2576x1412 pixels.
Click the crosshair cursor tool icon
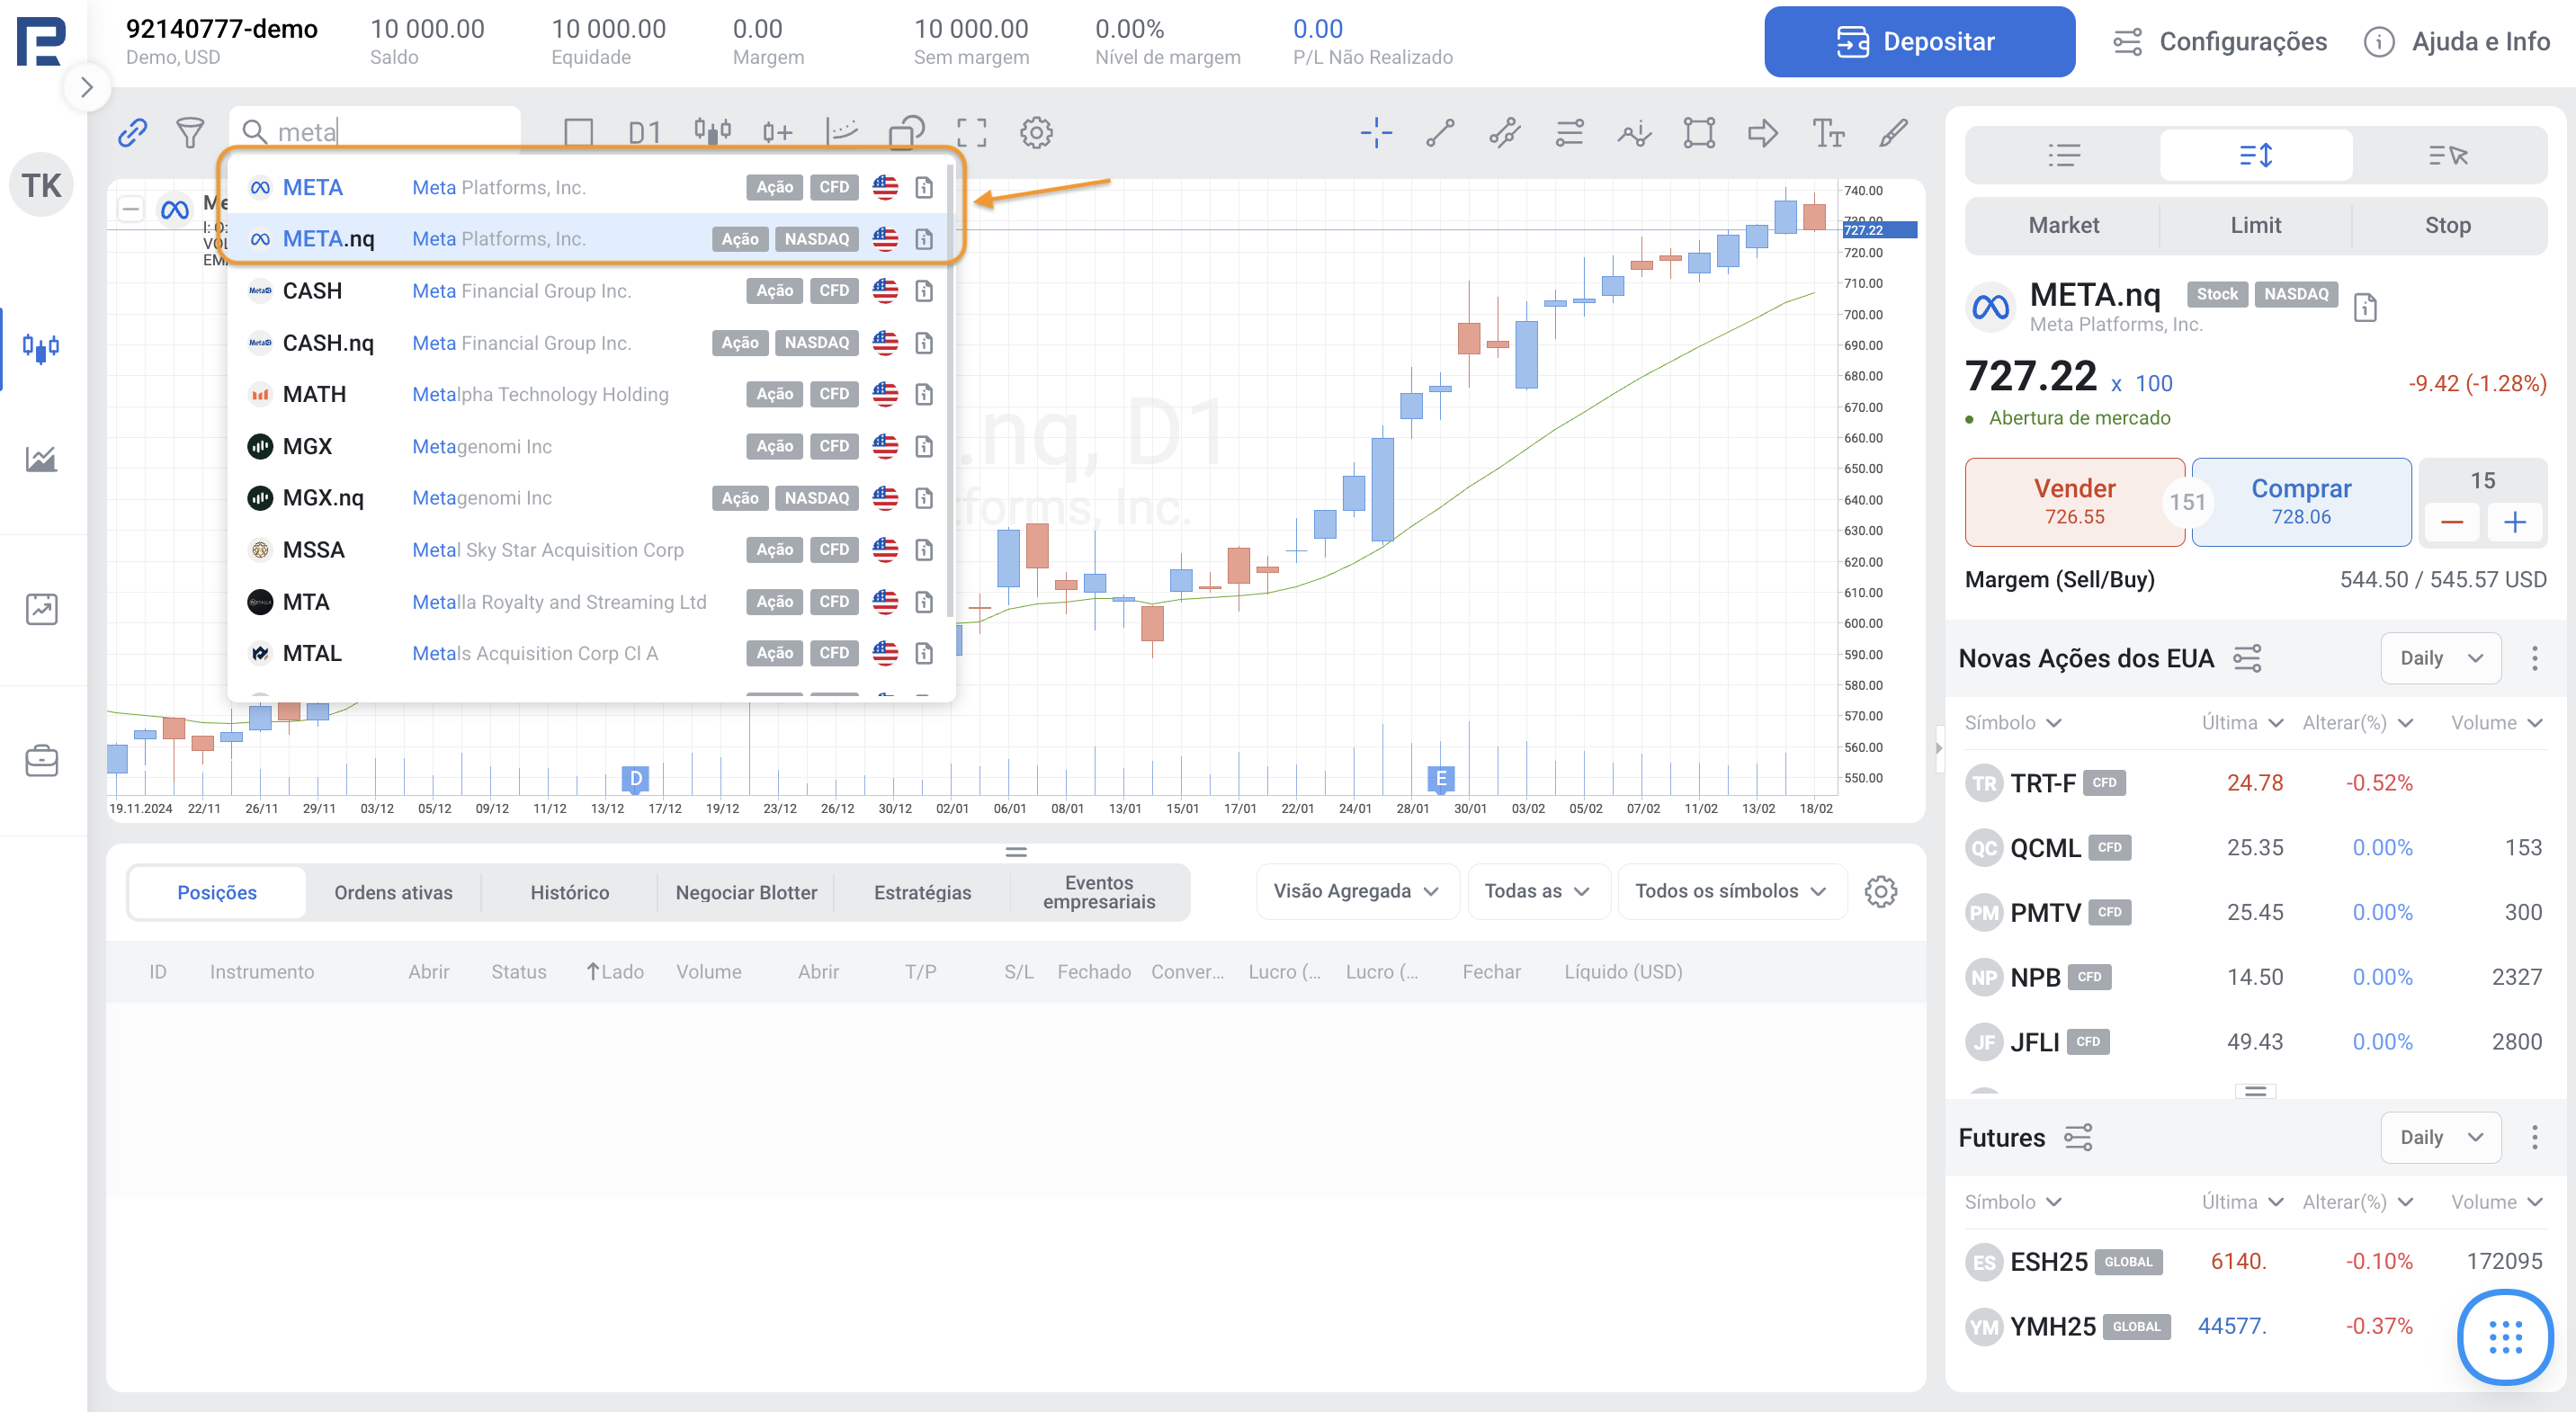pos(1375,133)
